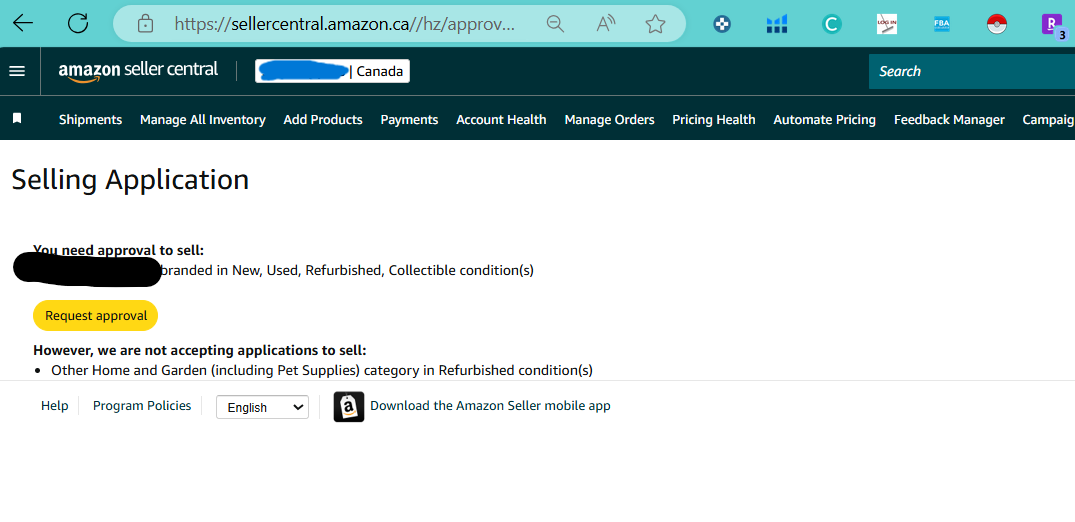Click the browser back arrow
Viewport: 1075px width, 522px height.
point(23,23)
